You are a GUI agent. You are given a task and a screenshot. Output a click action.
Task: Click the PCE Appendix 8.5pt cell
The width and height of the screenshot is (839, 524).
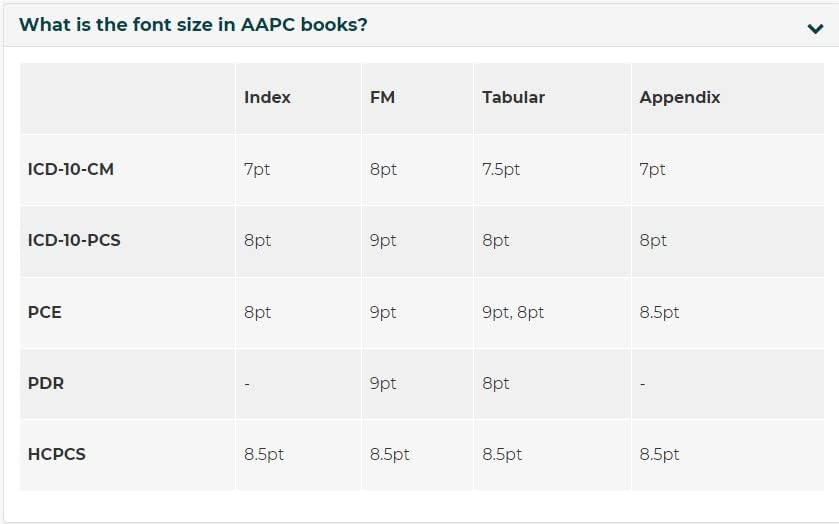(659, 312)
